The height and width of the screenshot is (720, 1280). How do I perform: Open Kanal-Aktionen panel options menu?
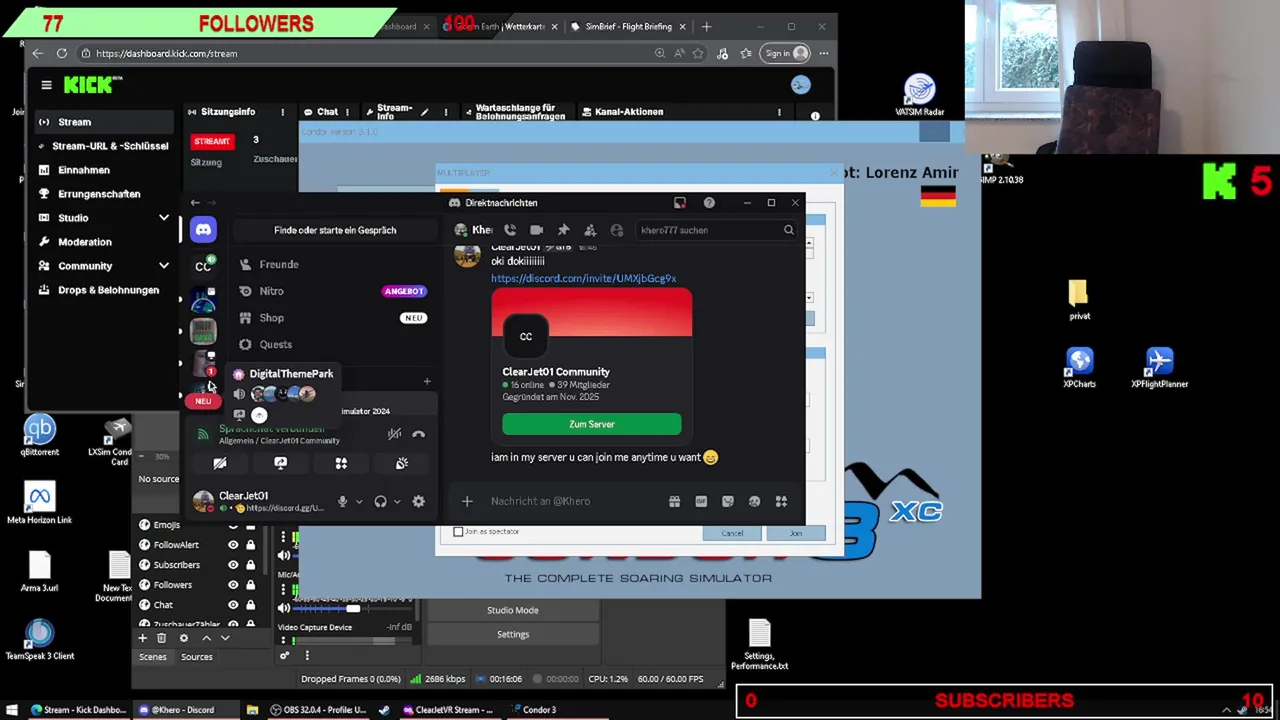(x=779, y=112)
